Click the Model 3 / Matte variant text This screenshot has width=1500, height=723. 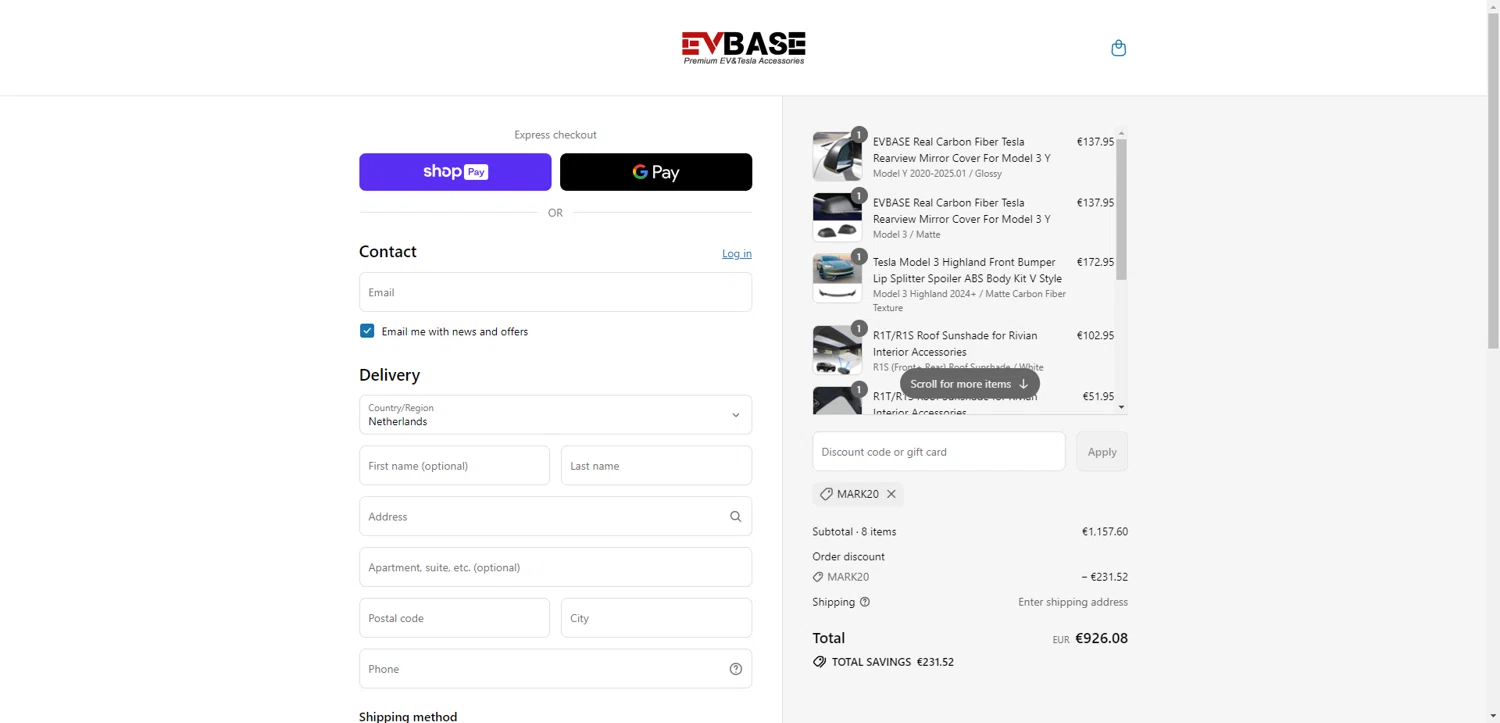click(906, 235)
